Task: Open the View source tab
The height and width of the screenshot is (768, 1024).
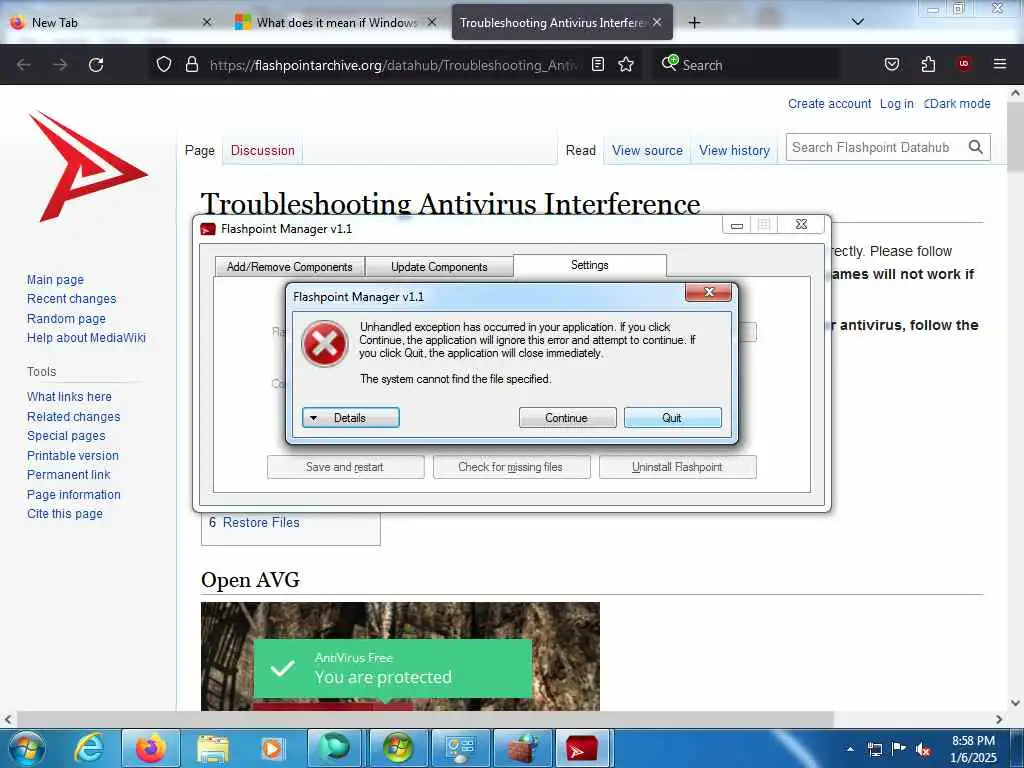Action: [647, 150]
